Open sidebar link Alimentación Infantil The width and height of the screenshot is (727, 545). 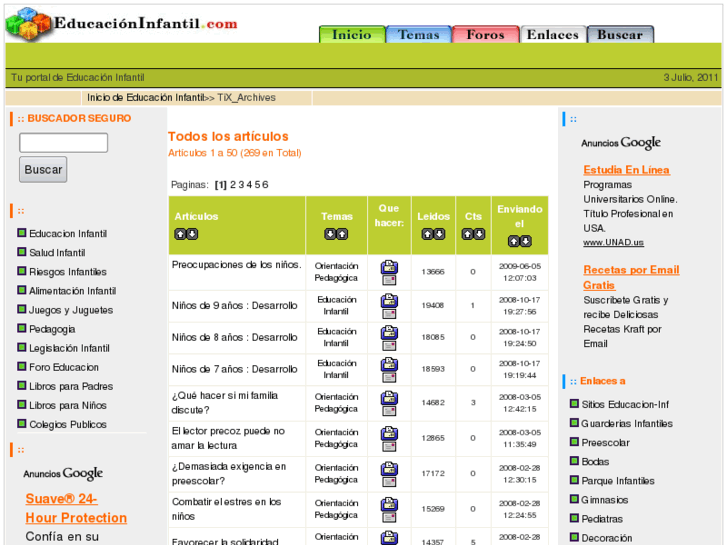click(x=72, y=290)
